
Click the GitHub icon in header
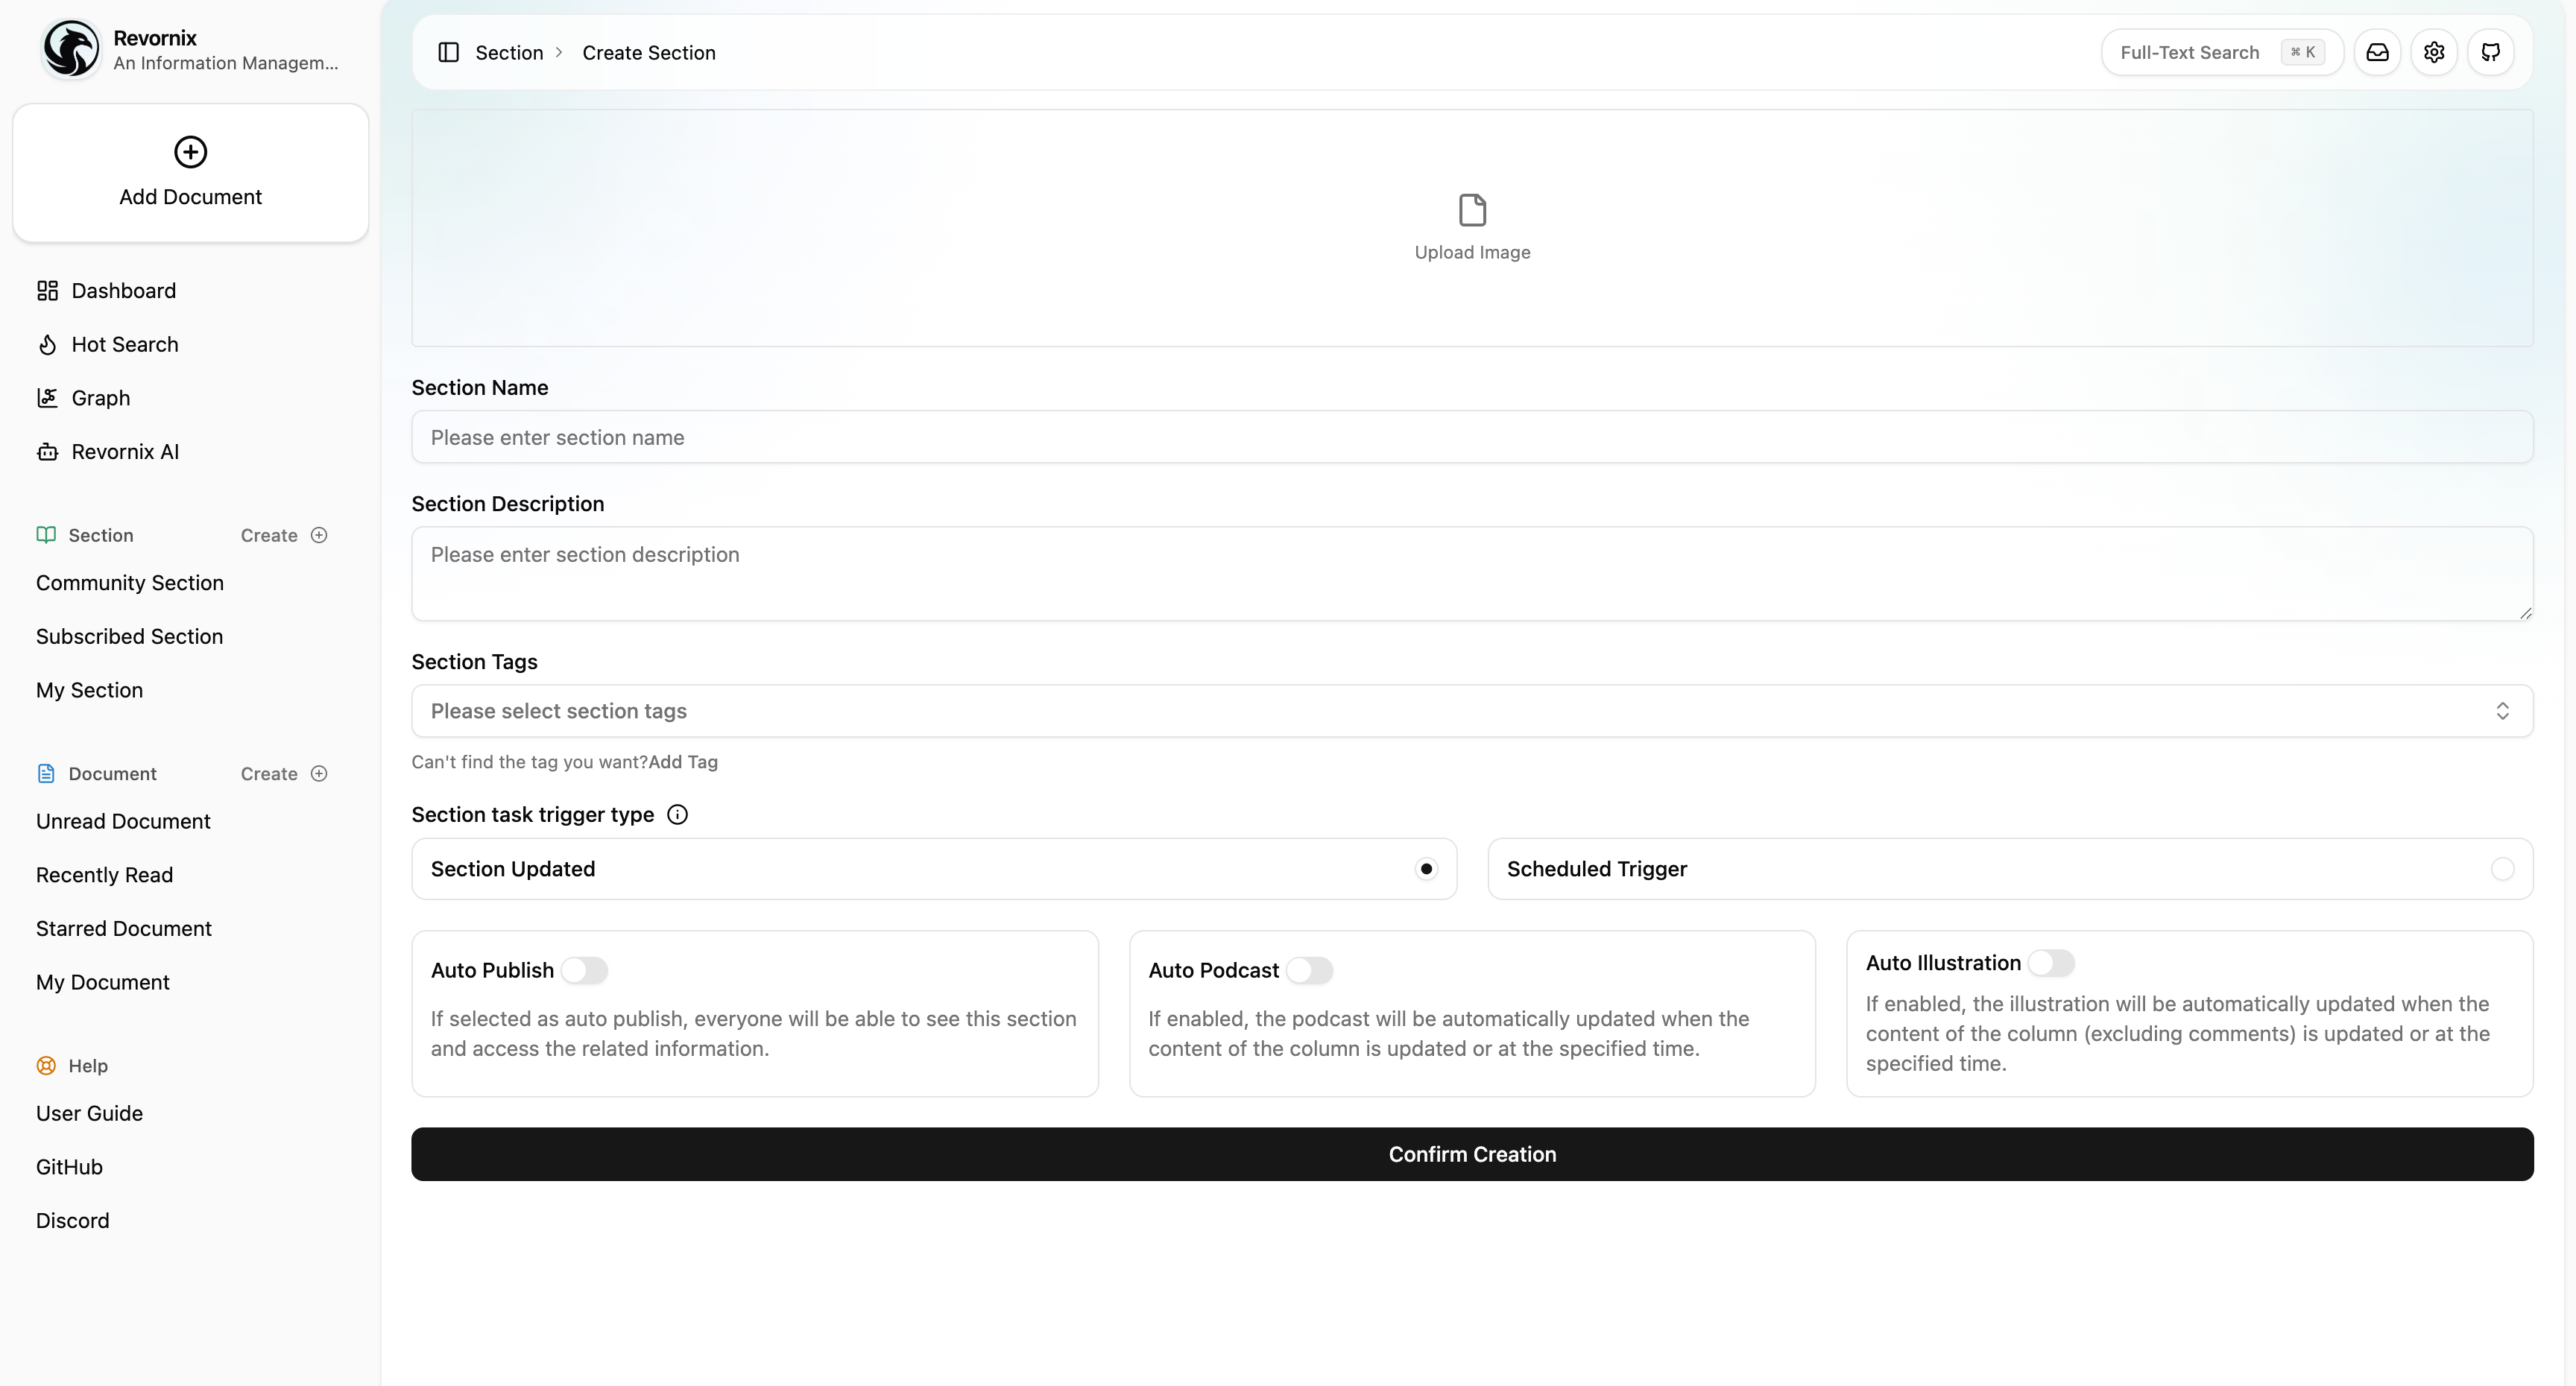tap(2490, 52)
